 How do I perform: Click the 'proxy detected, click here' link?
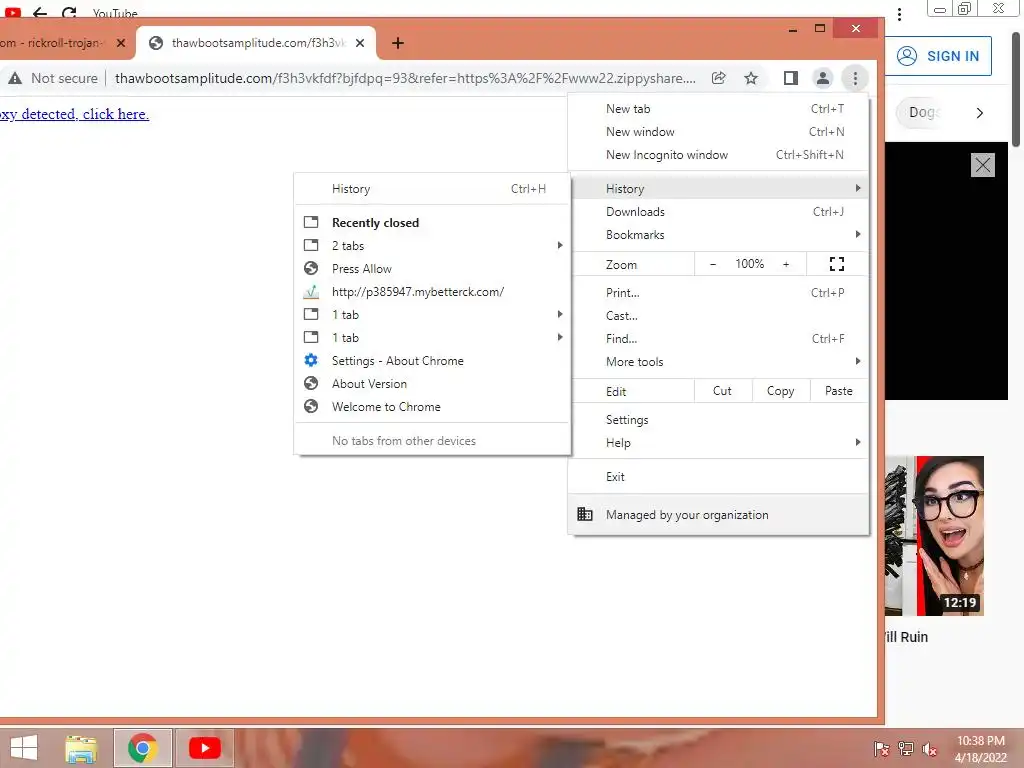point(74,114)
